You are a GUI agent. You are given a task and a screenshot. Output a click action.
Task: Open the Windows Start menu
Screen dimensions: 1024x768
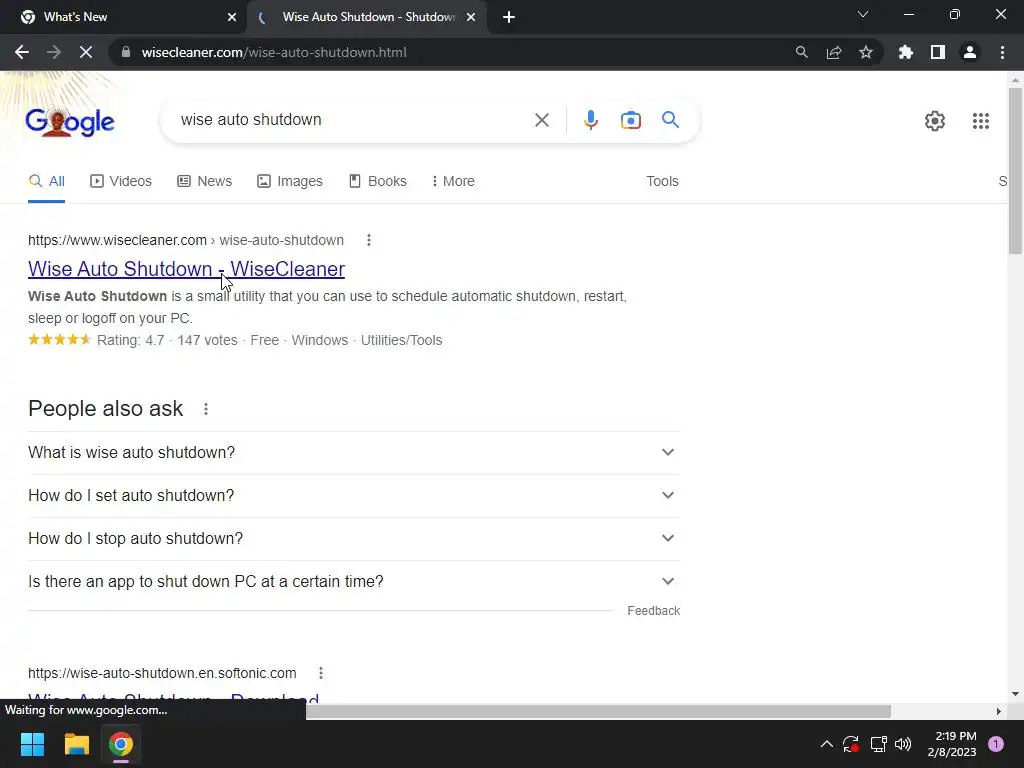32,744
